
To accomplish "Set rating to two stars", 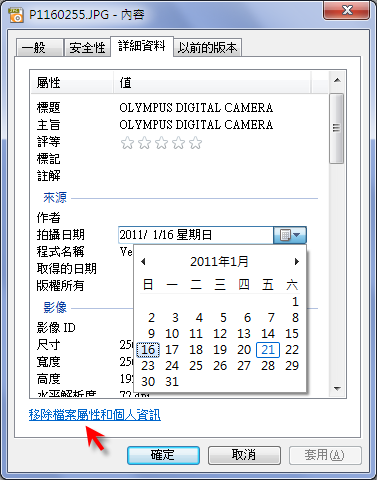I will point(144,143).
